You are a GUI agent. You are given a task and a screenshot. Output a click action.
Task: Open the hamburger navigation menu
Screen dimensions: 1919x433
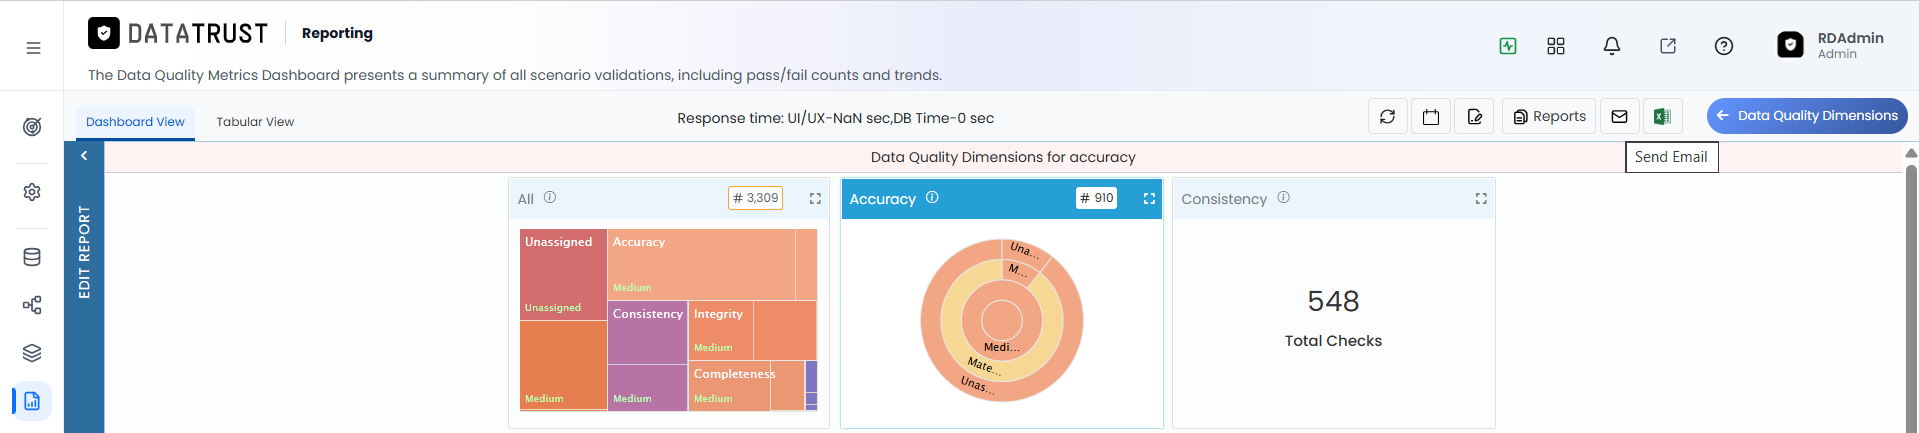(33, 48)
